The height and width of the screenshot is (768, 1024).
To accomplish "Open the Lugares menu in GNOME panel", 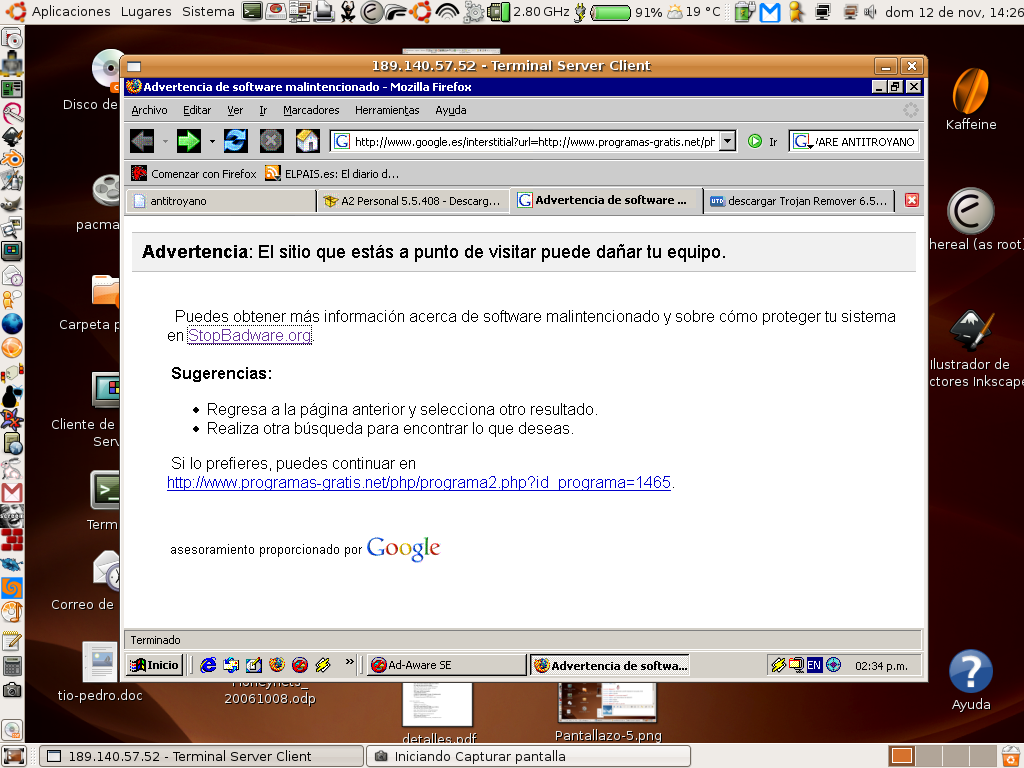I will click(146, 12).
